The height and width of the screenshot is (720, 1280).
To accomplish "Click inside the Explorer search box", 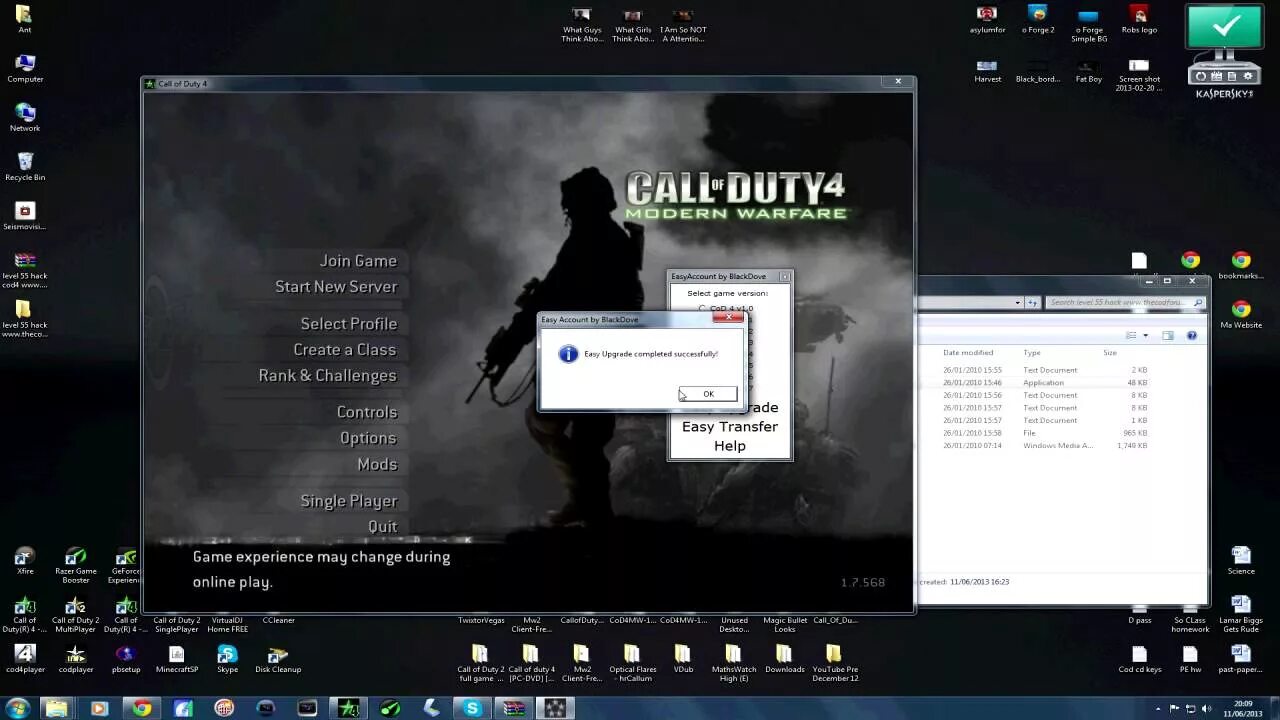I will (x=1120, y=302).
